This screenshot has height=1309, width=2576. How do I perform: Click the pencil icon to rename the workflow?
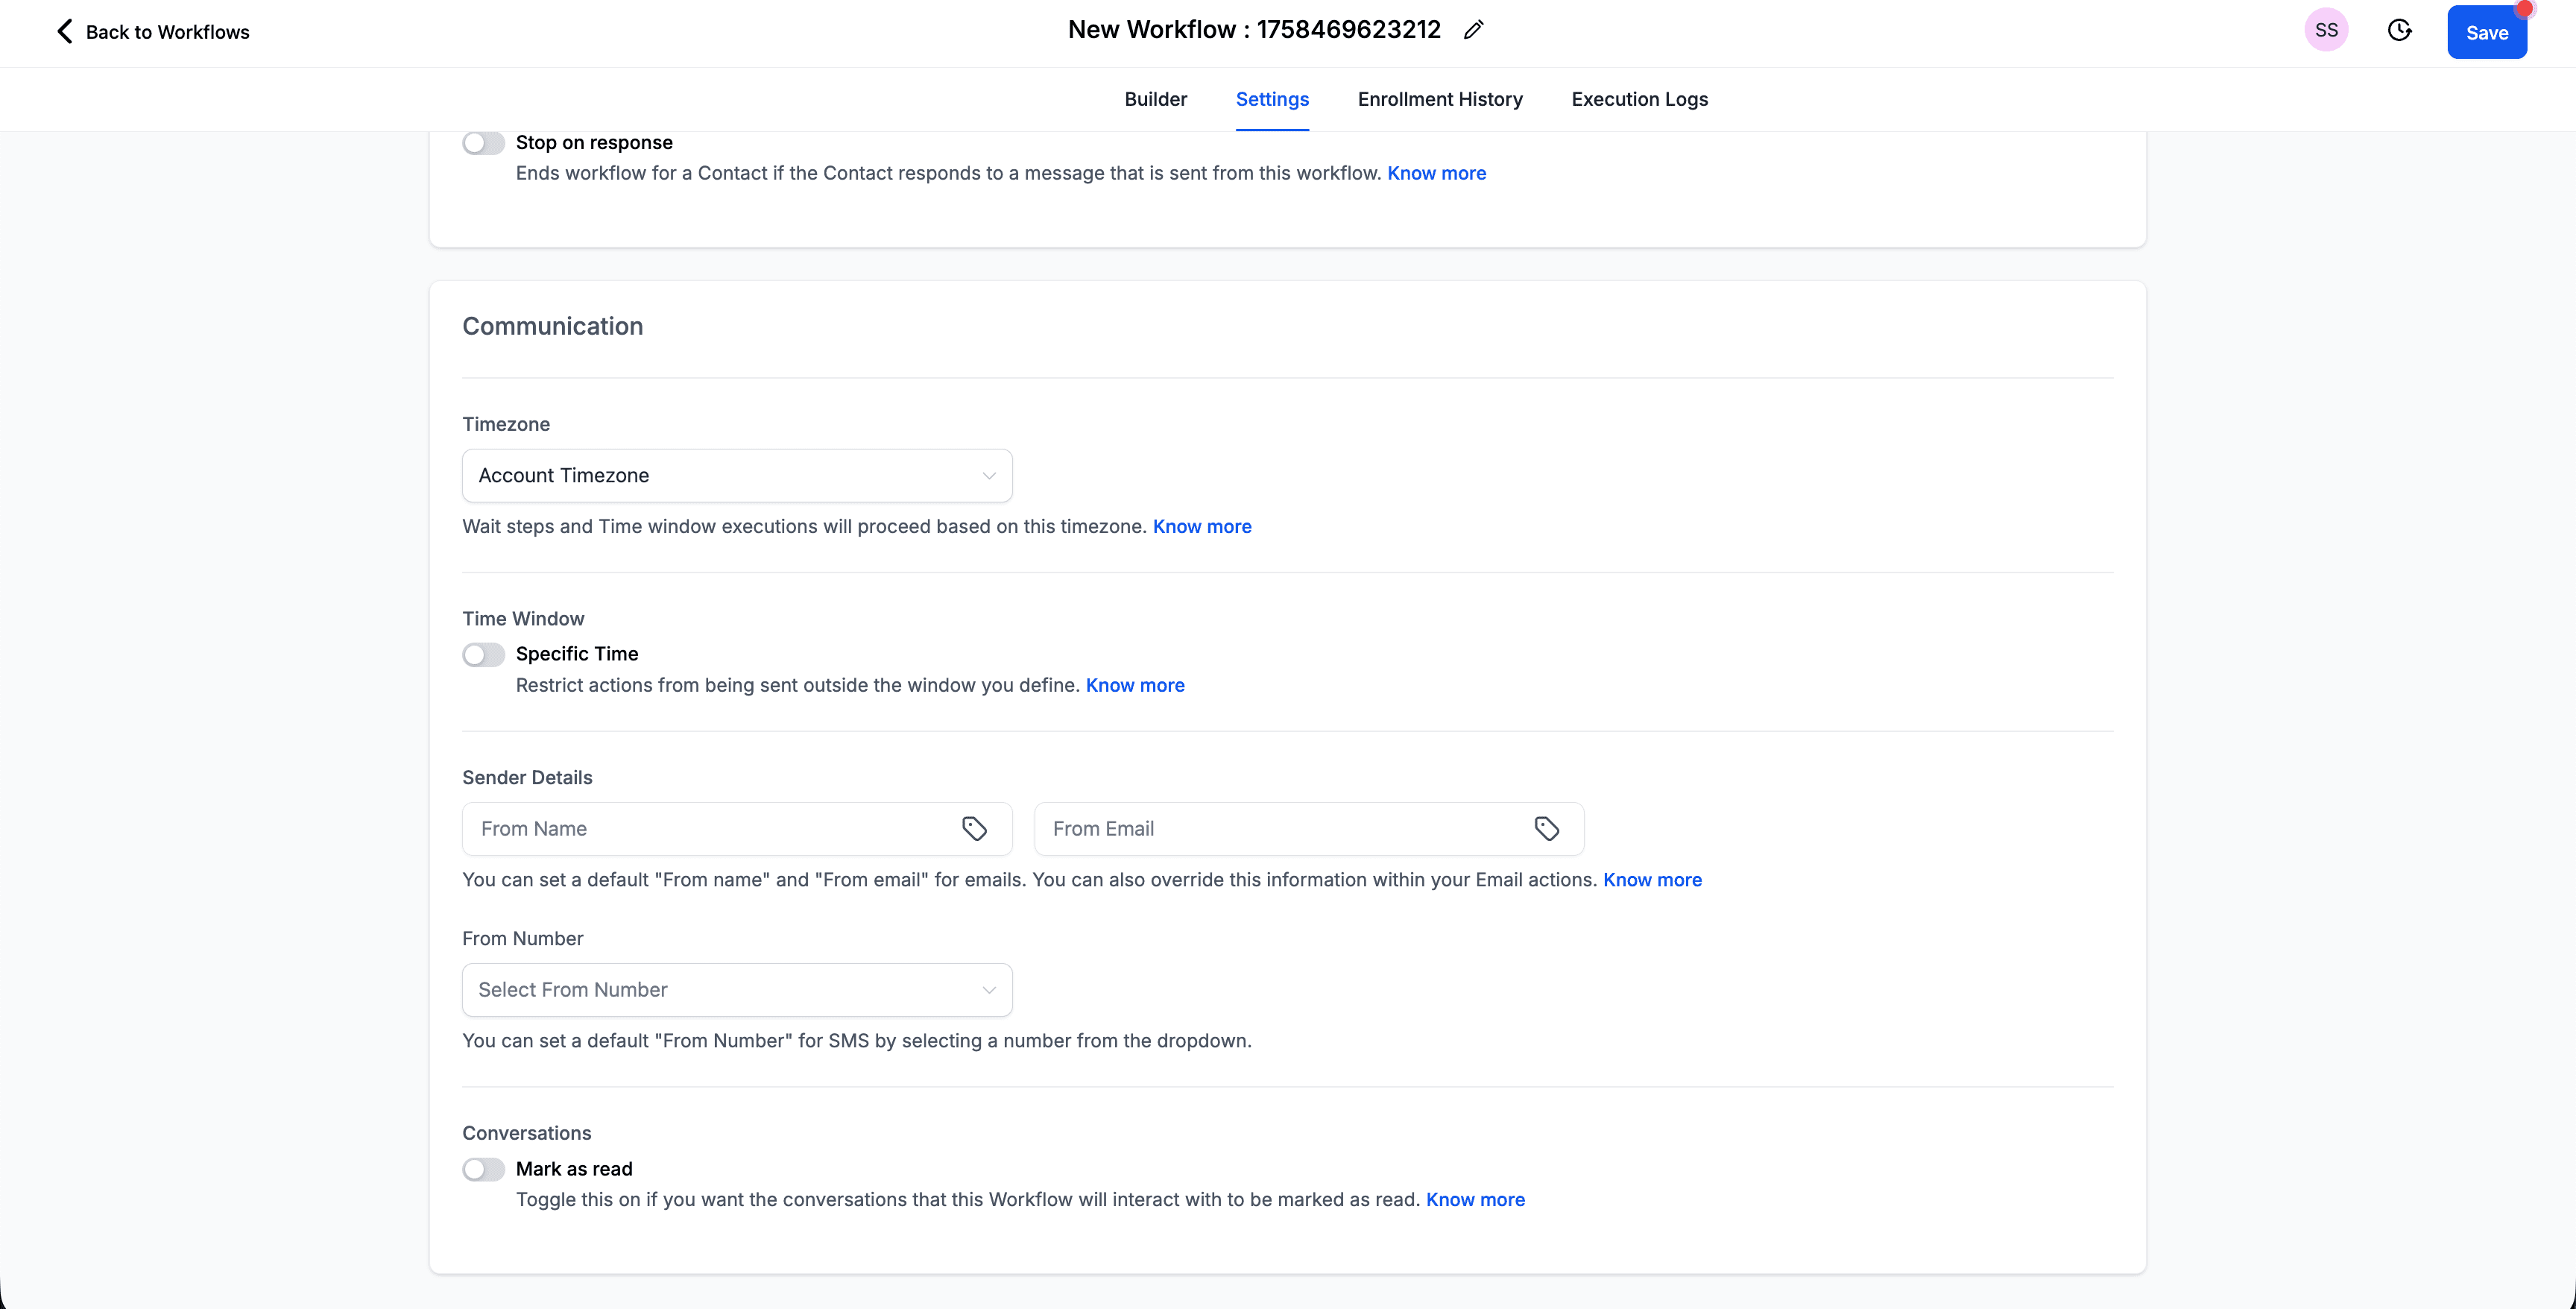click(x=1473, y=29)
